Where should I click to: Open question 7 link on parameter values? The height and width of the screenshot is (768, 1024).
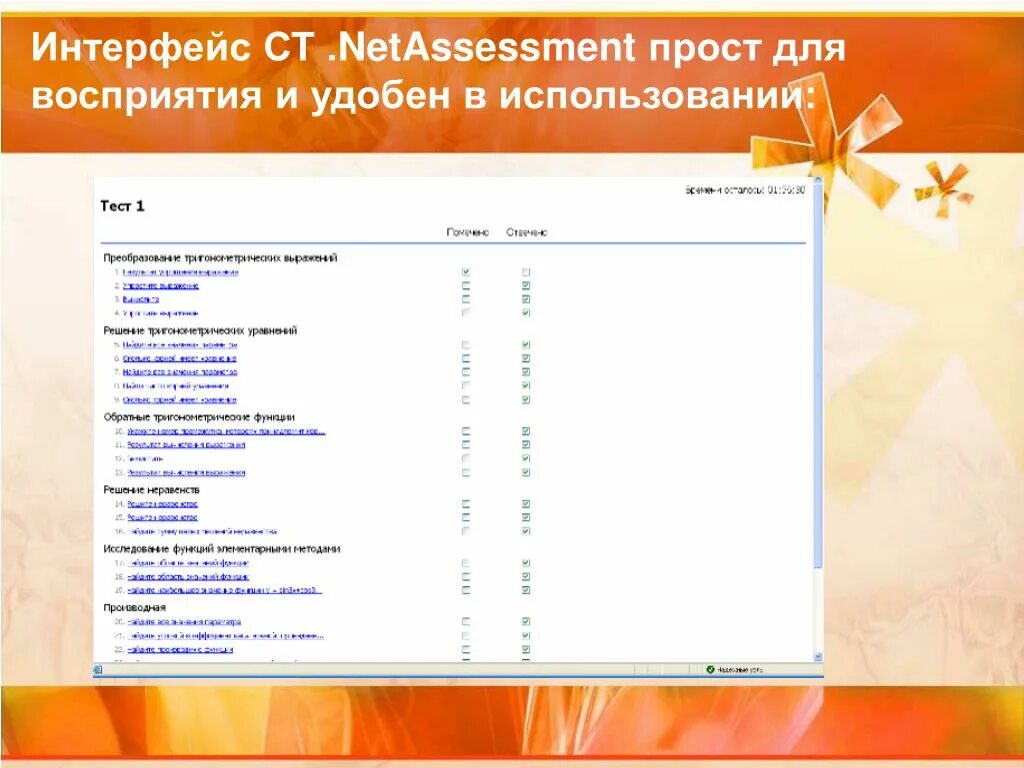tap(180, 372)
